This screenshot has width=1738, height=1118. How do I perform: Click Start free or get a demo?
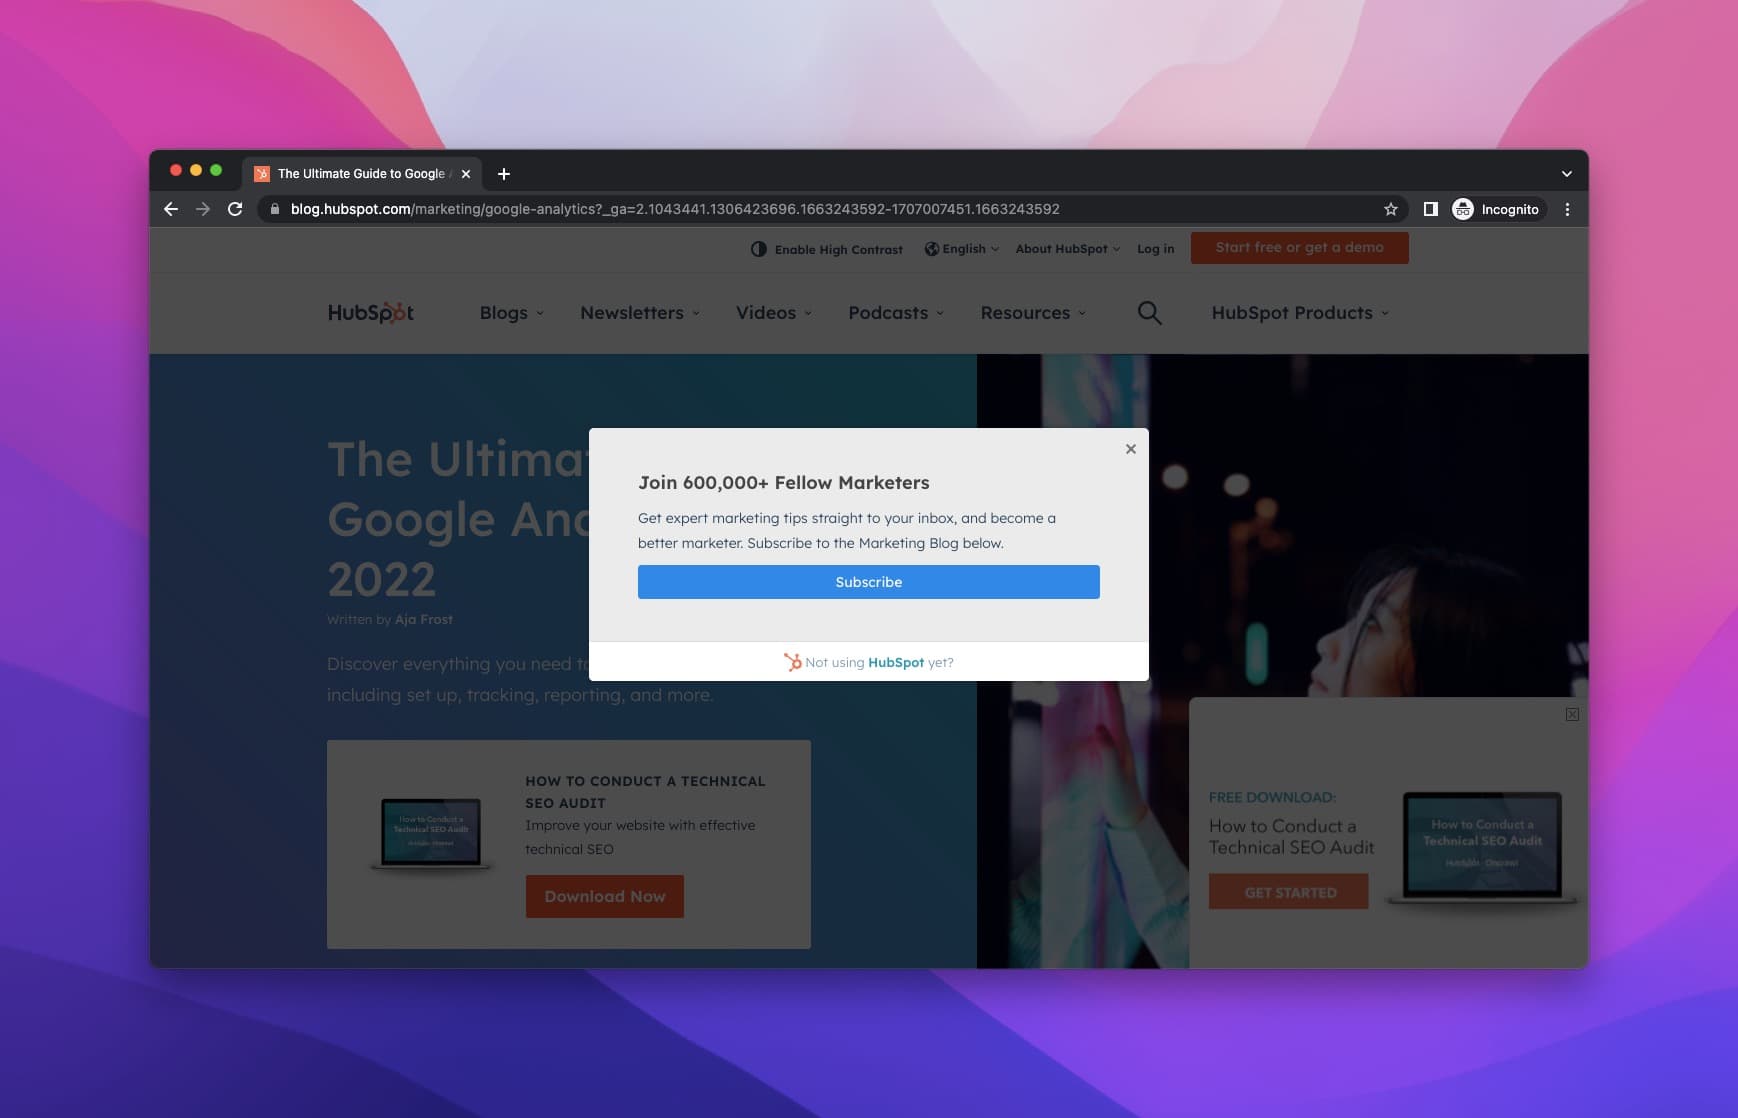1299,248
